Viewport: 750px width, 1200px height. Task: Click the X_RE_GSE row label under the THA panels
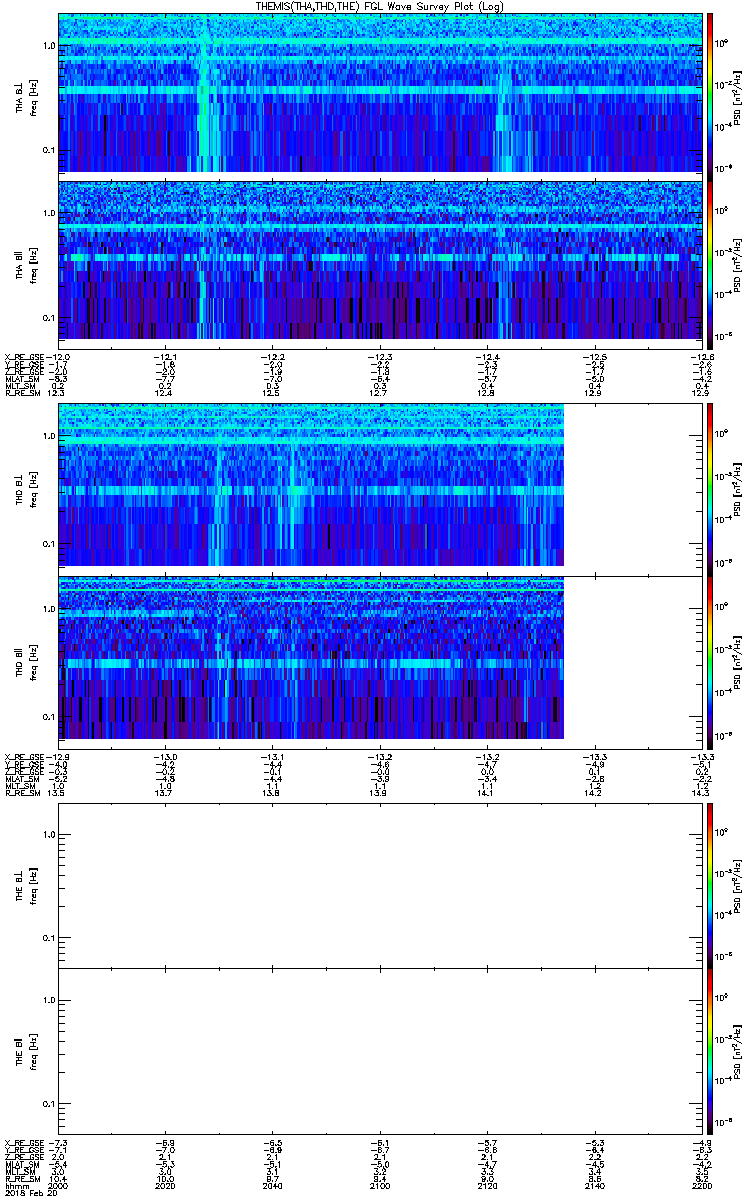tap(24, 357)
